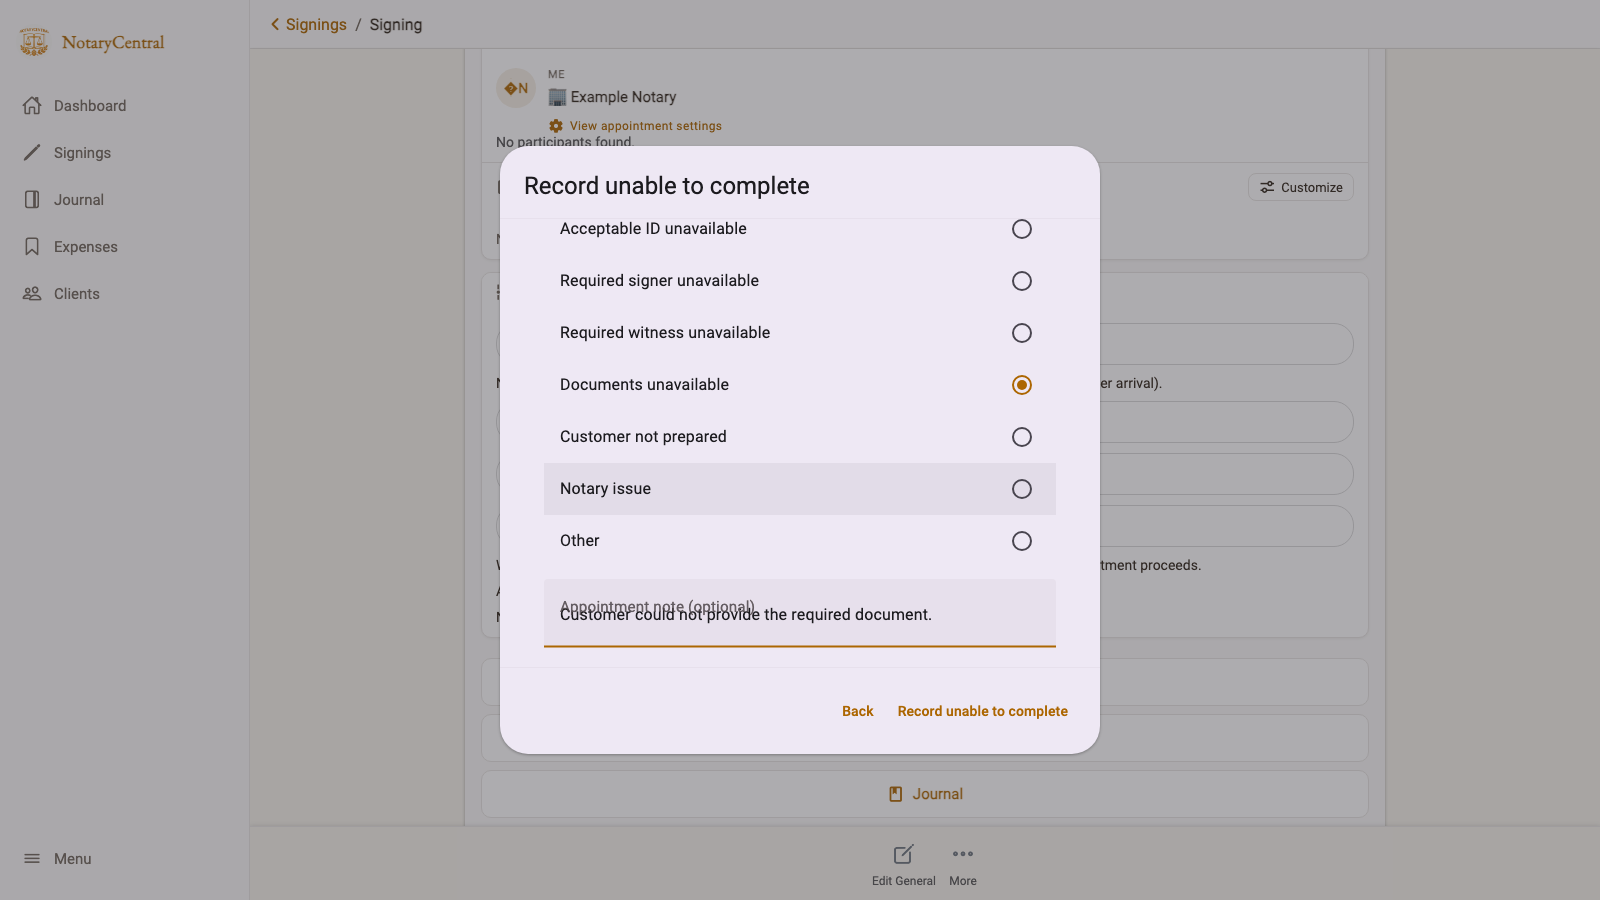
Task: Click the Edit General pencil icon
Action: pos(903,854)
